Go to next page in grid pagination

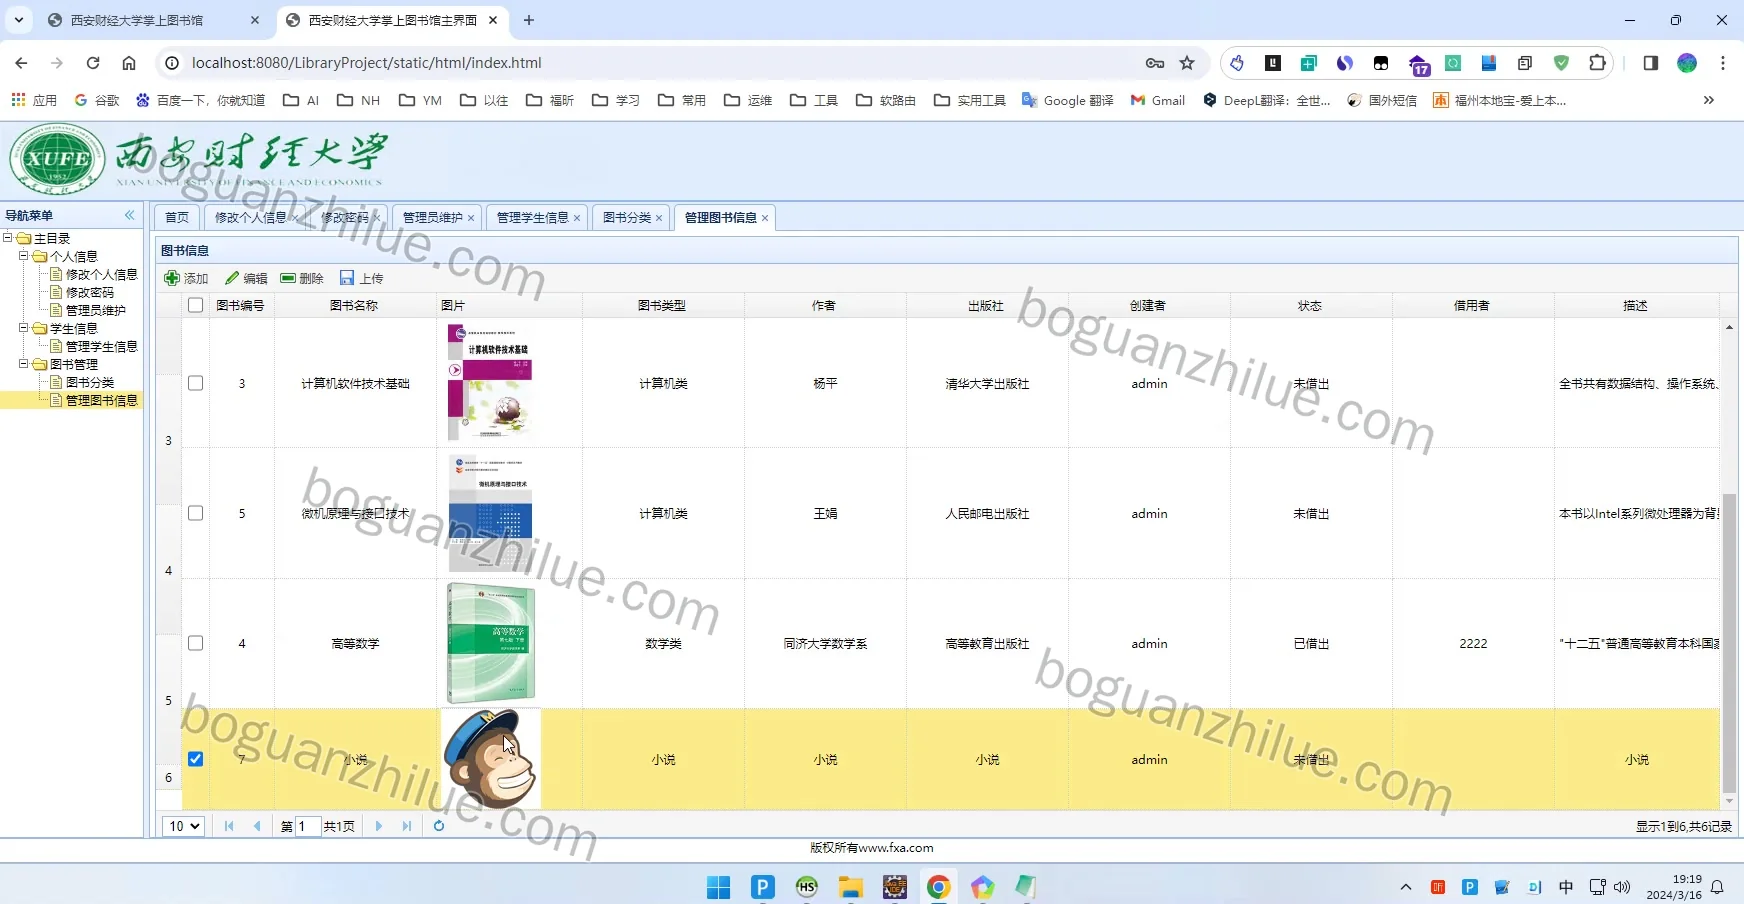click(x=378, y=826)
